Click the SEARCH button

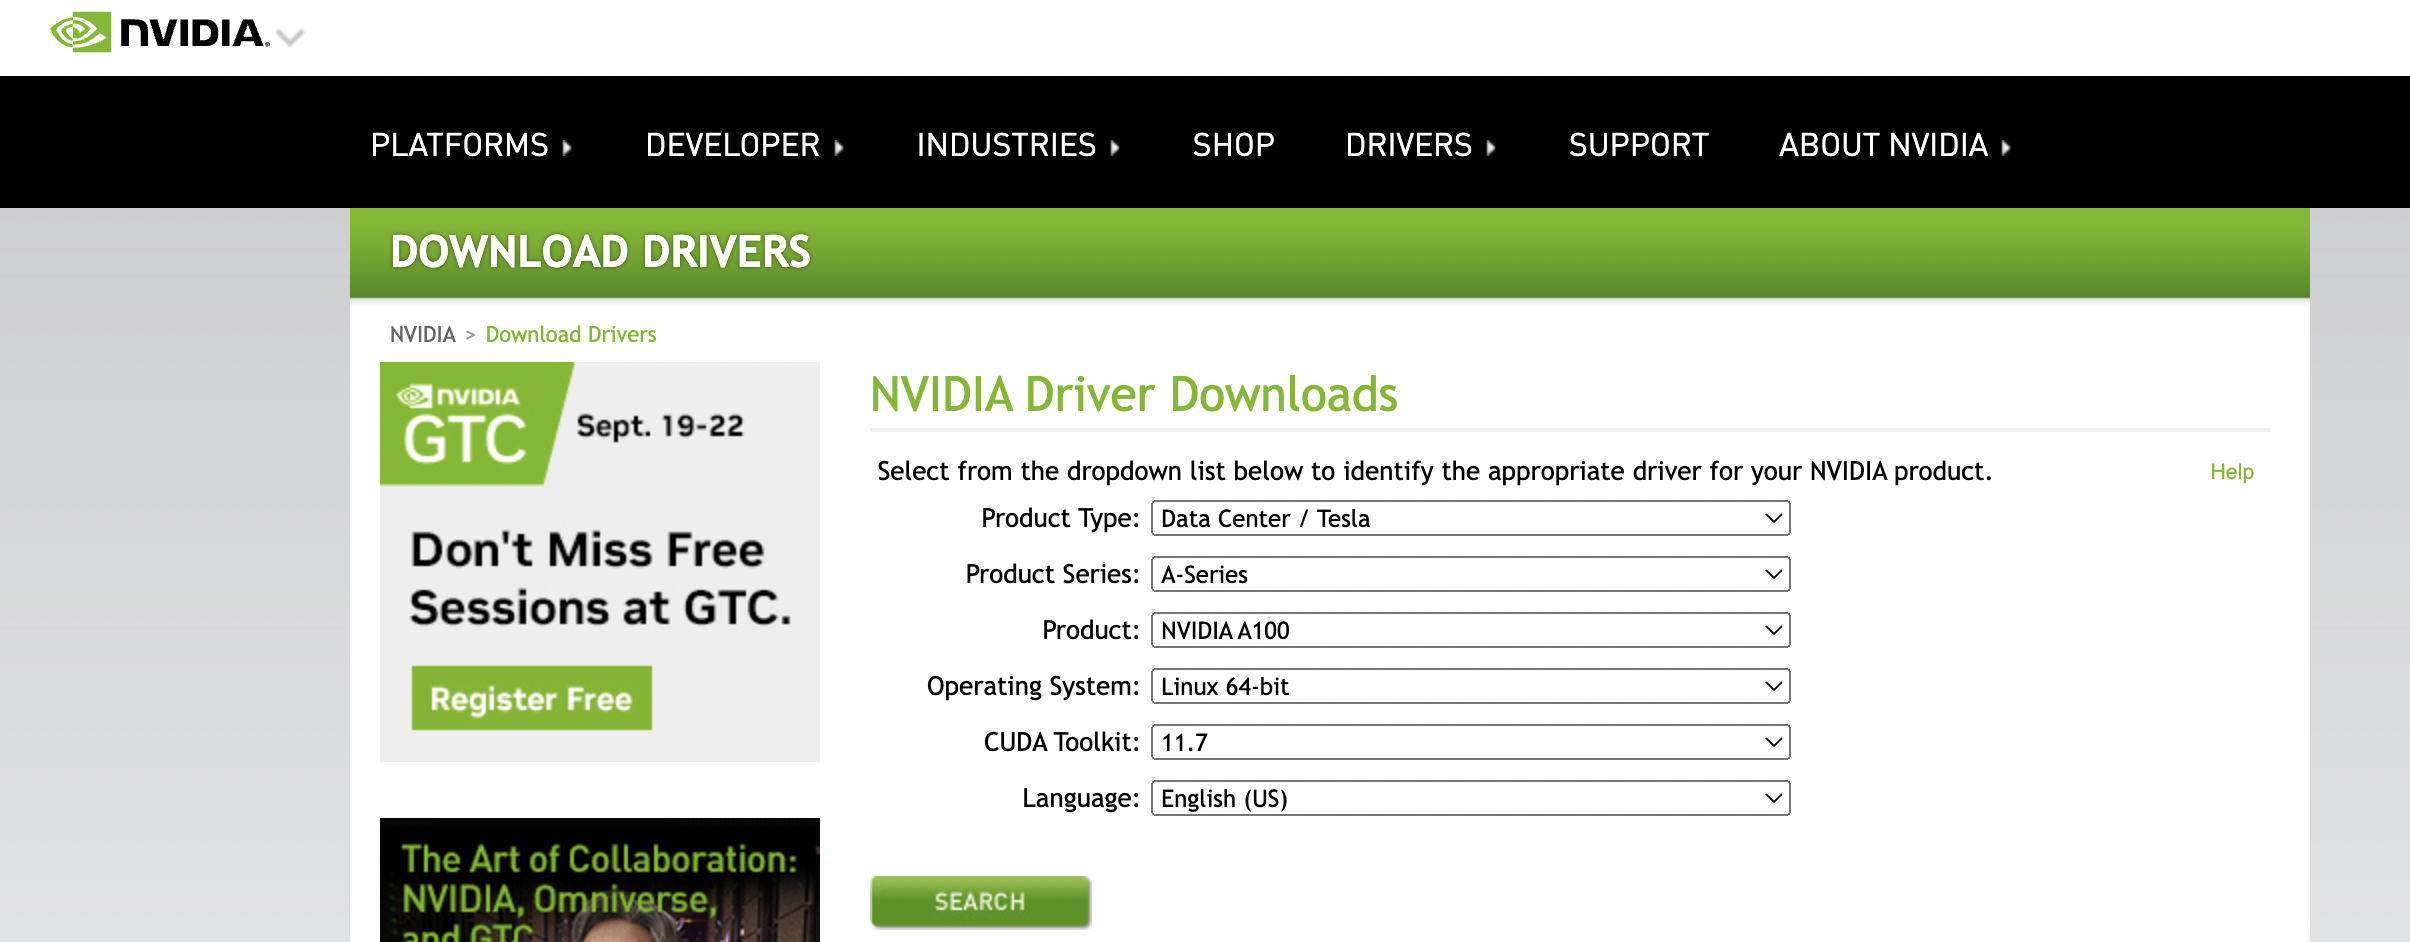(x=979, y=901)
